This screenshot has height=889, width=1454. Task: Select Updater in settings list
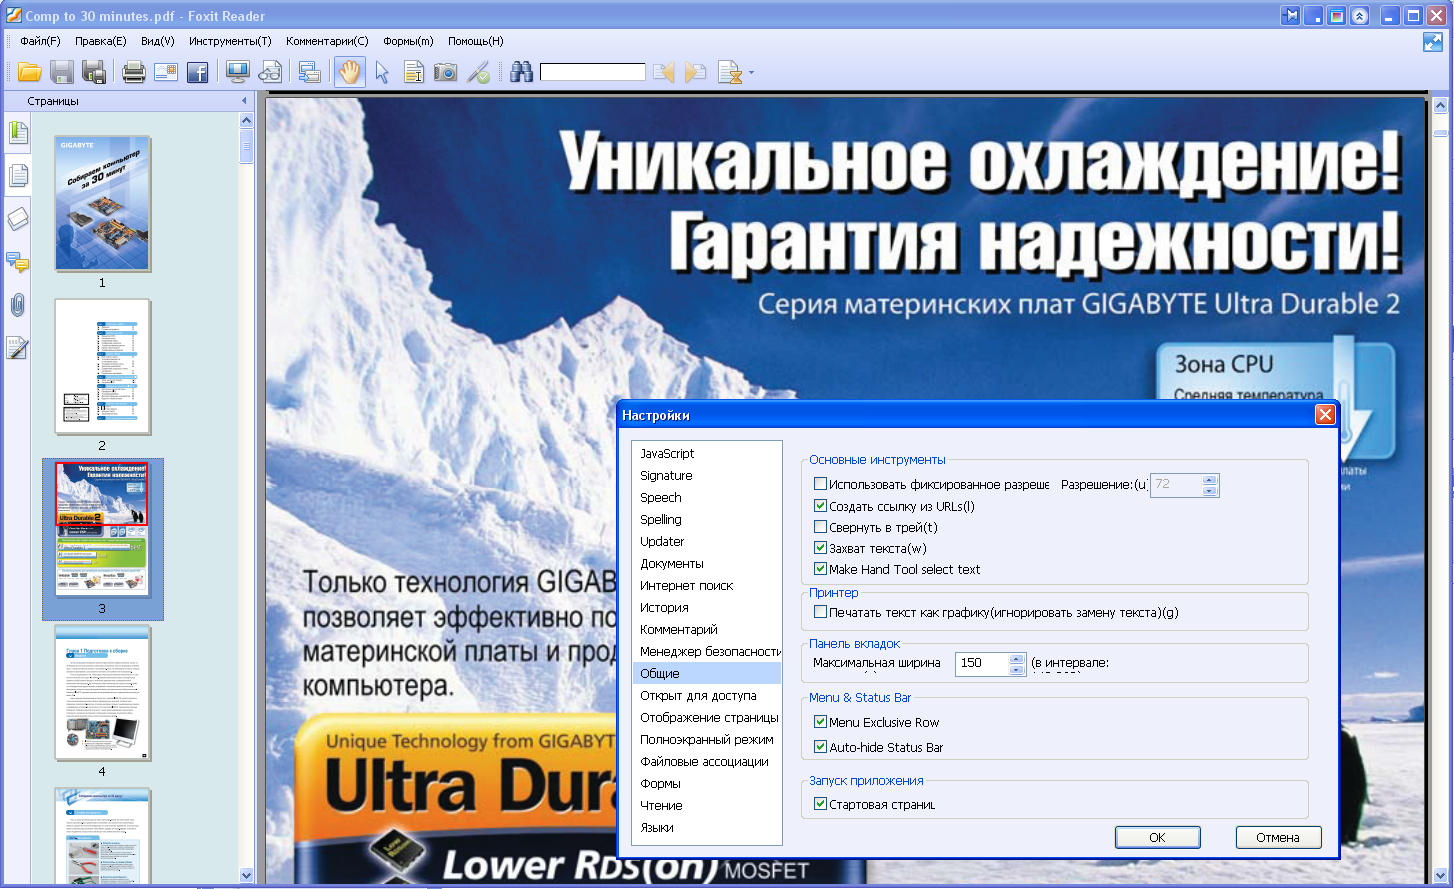tap(707, 541)
